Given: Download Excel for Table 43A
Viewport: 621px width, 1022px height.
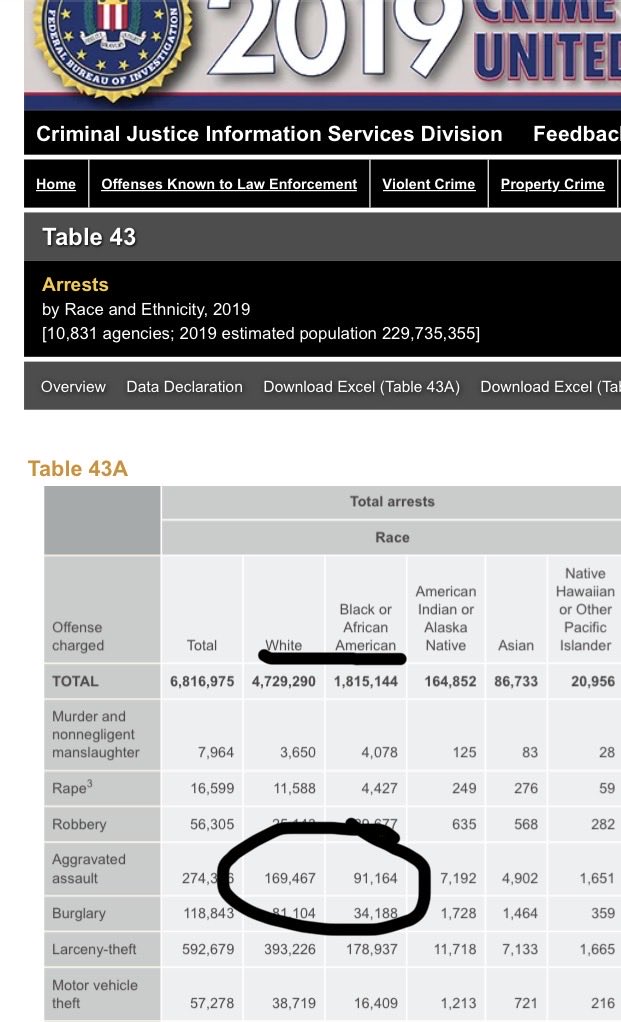Looking at the screenshot, I should point(362,387).
